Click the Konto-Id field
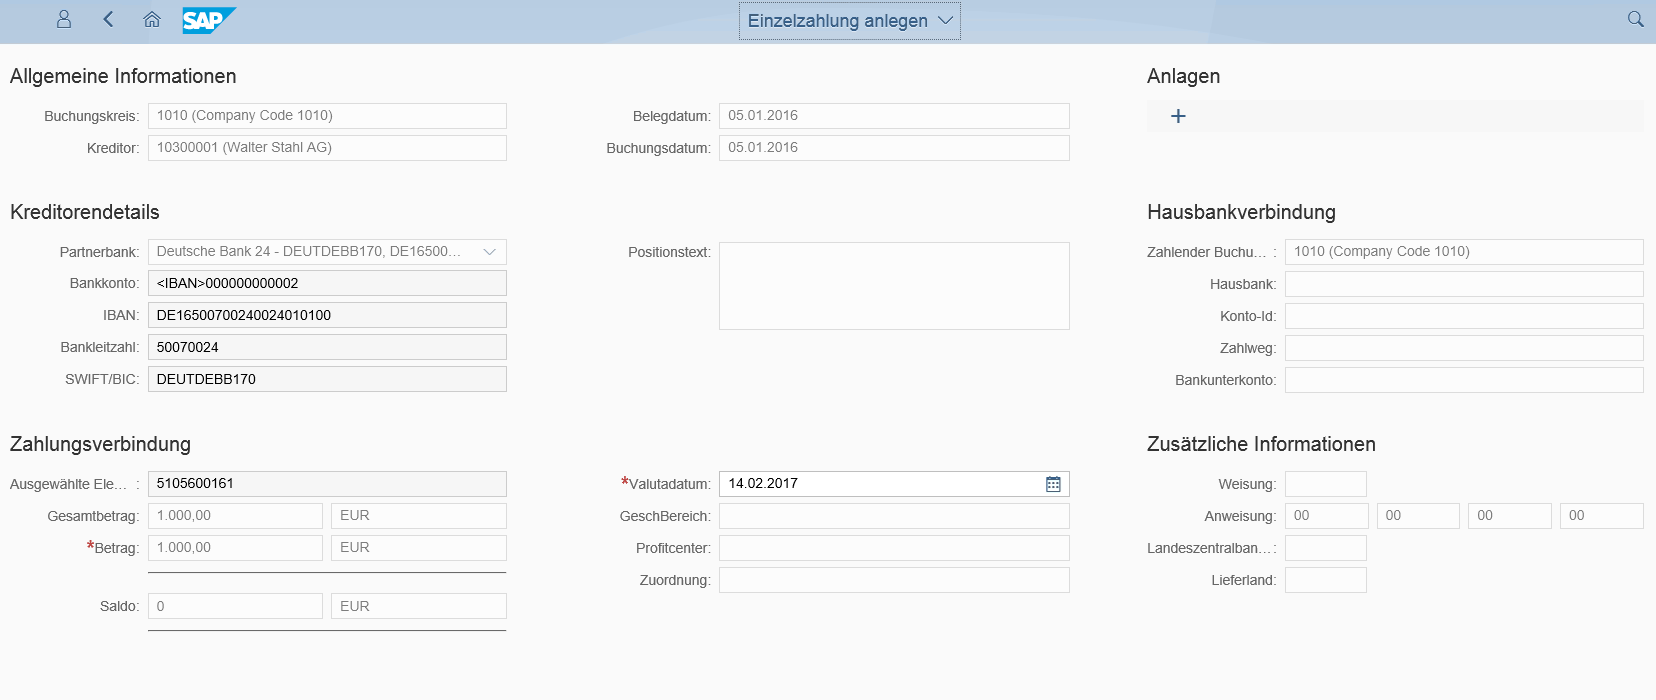The height and width of the screenshot is (700, 1656). click(1463, 316)
